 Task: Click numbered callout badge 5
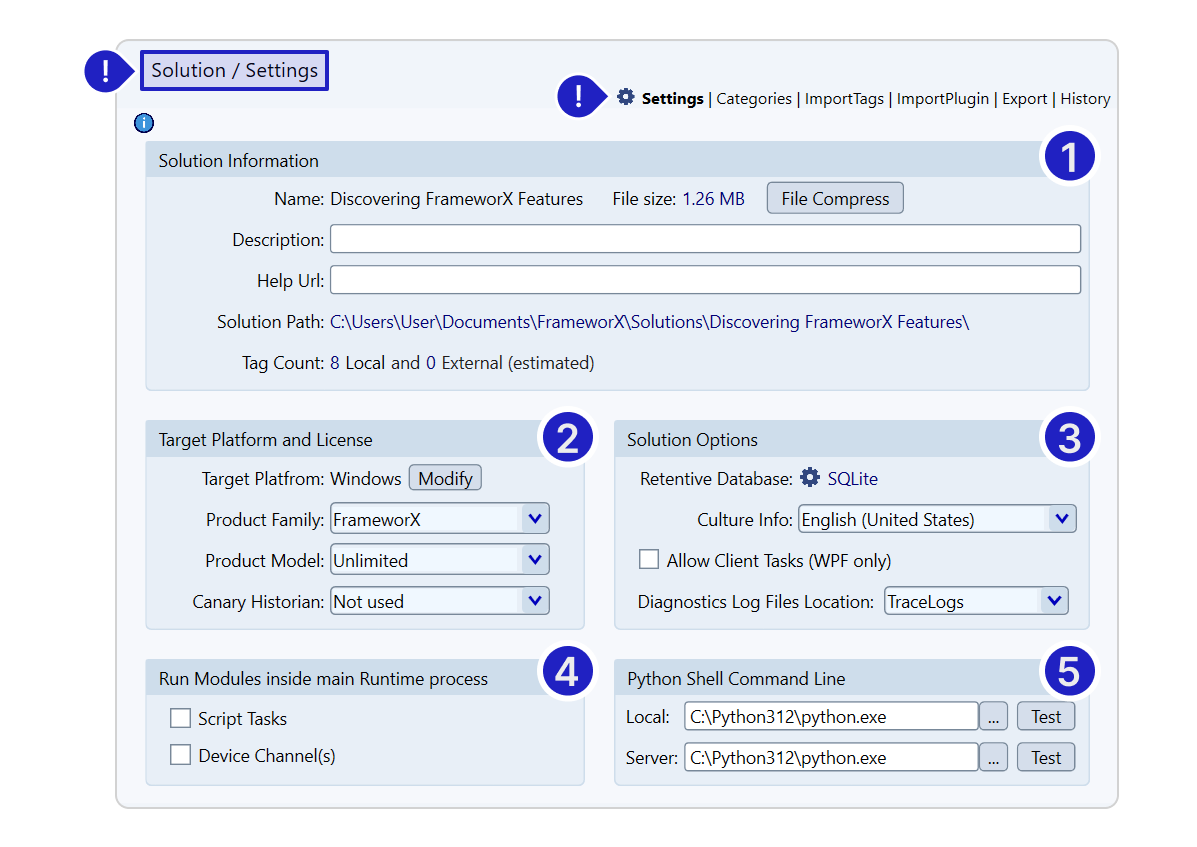(x=1069, y=672)
